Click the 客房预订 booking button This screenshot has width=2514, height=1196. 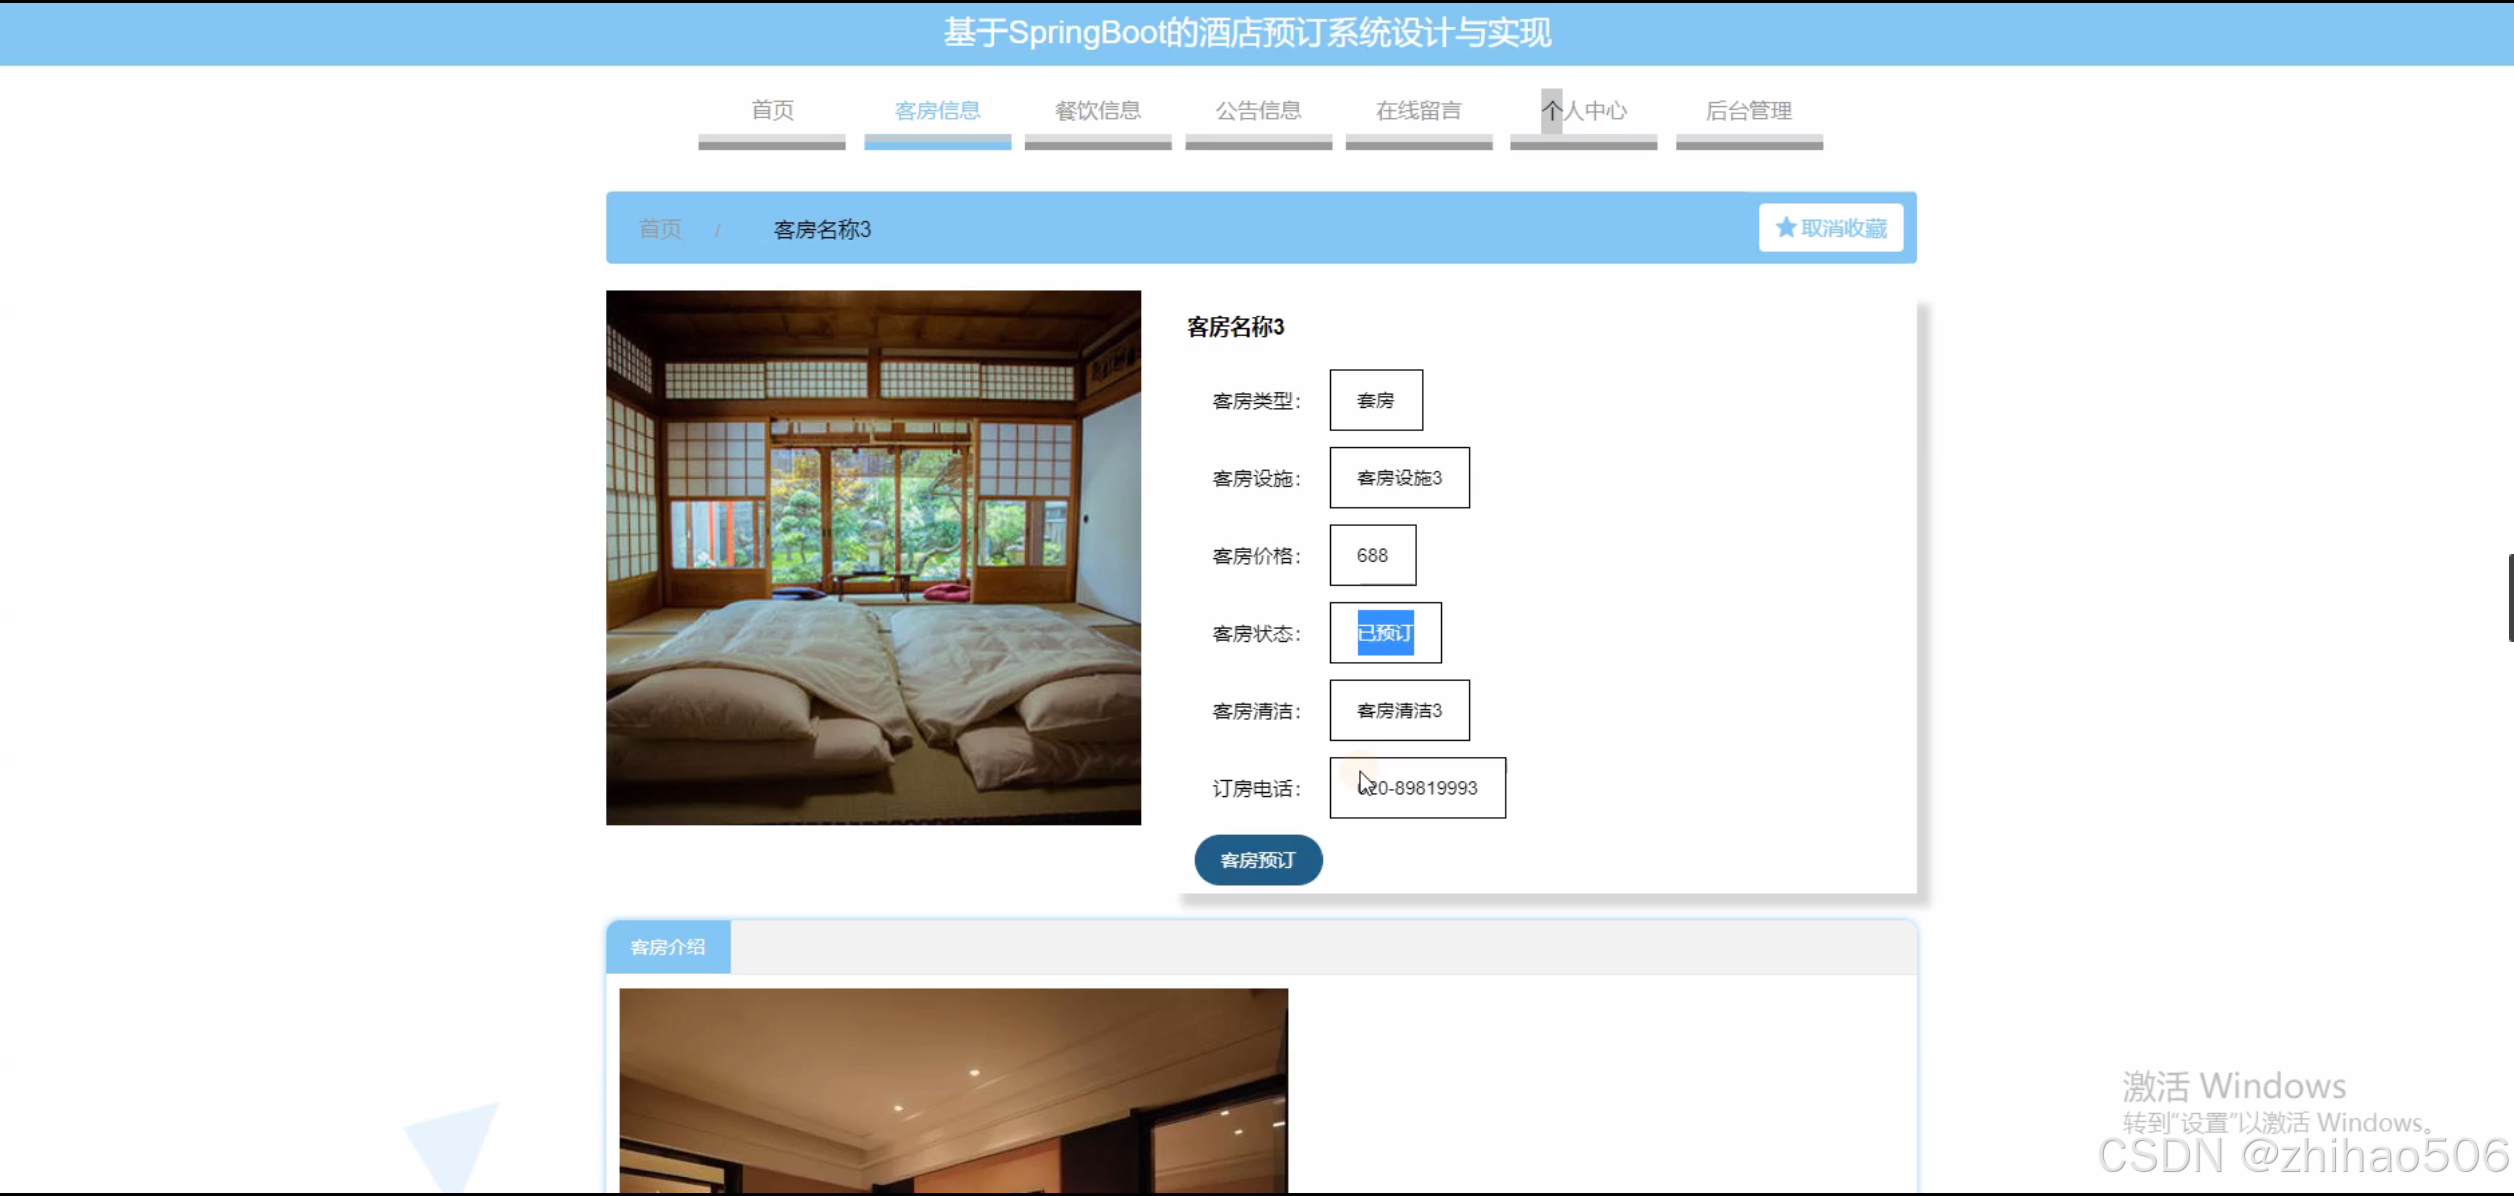1257,860
